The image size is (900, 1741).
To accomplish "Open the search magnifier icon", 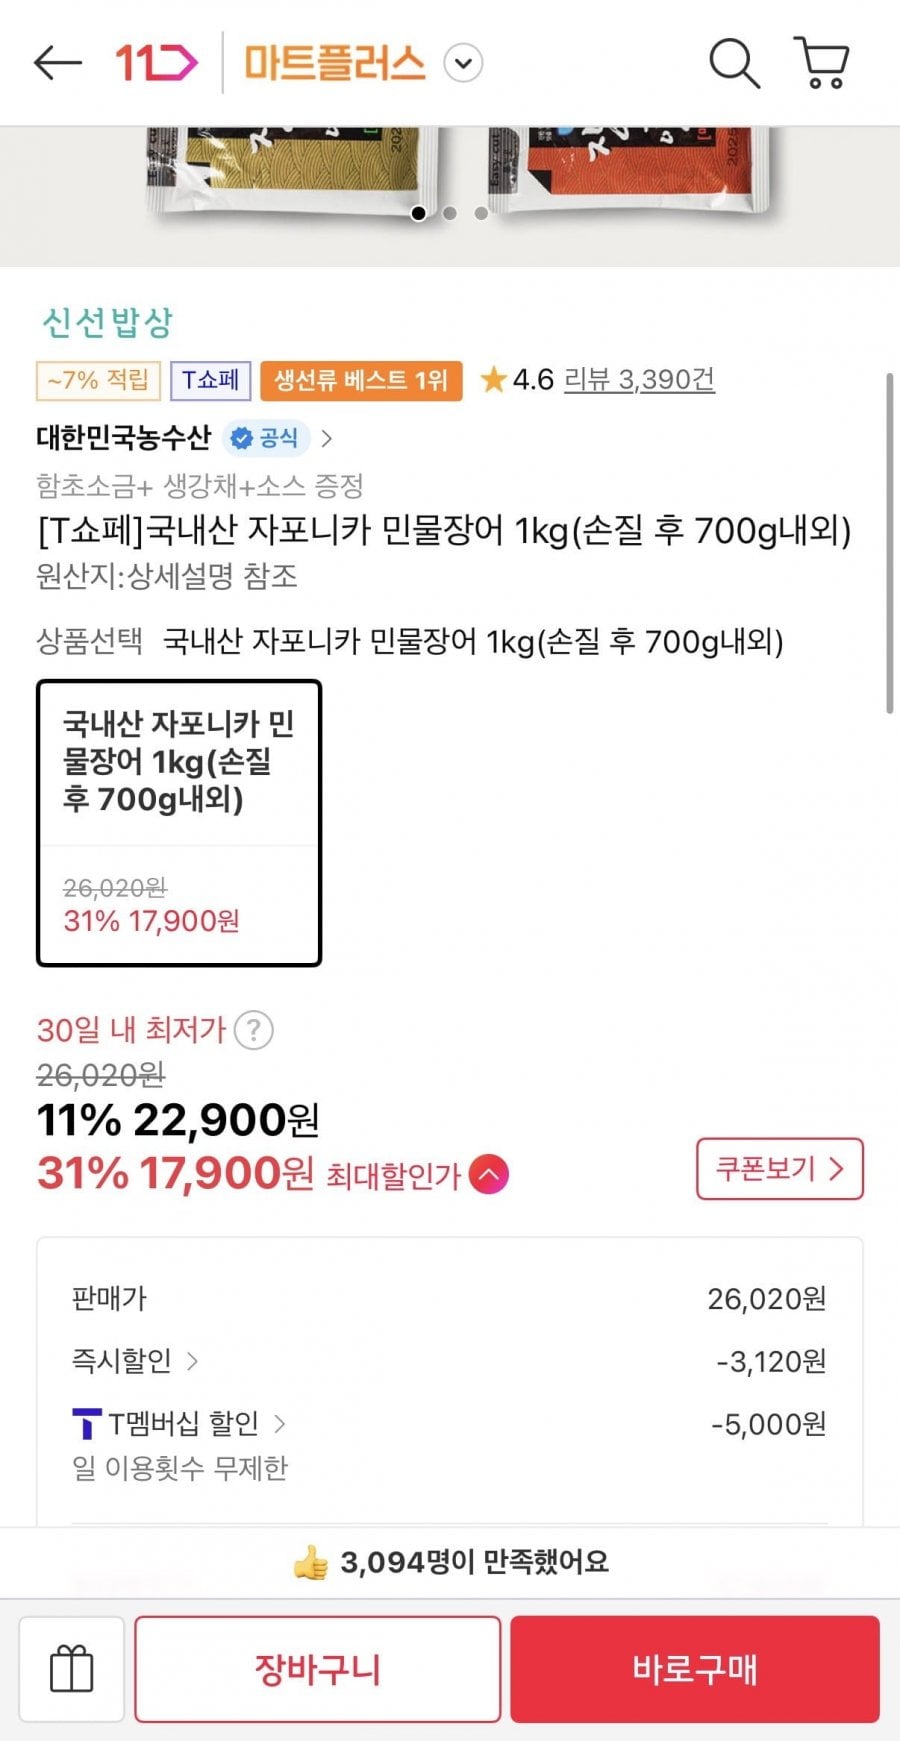I will (x=734, y=63).
